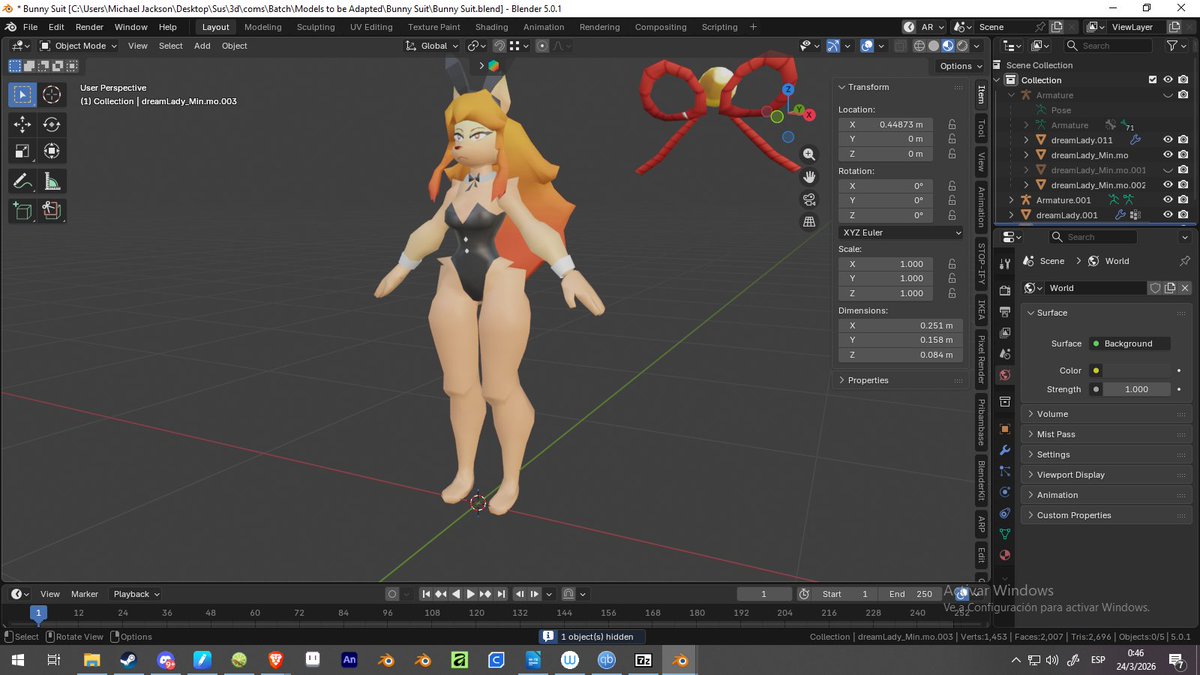Image resolution: width=1200 pixels, height=675 pixels.
Task: Expand the Custom Properties panel
Action: pos(1106,515)
